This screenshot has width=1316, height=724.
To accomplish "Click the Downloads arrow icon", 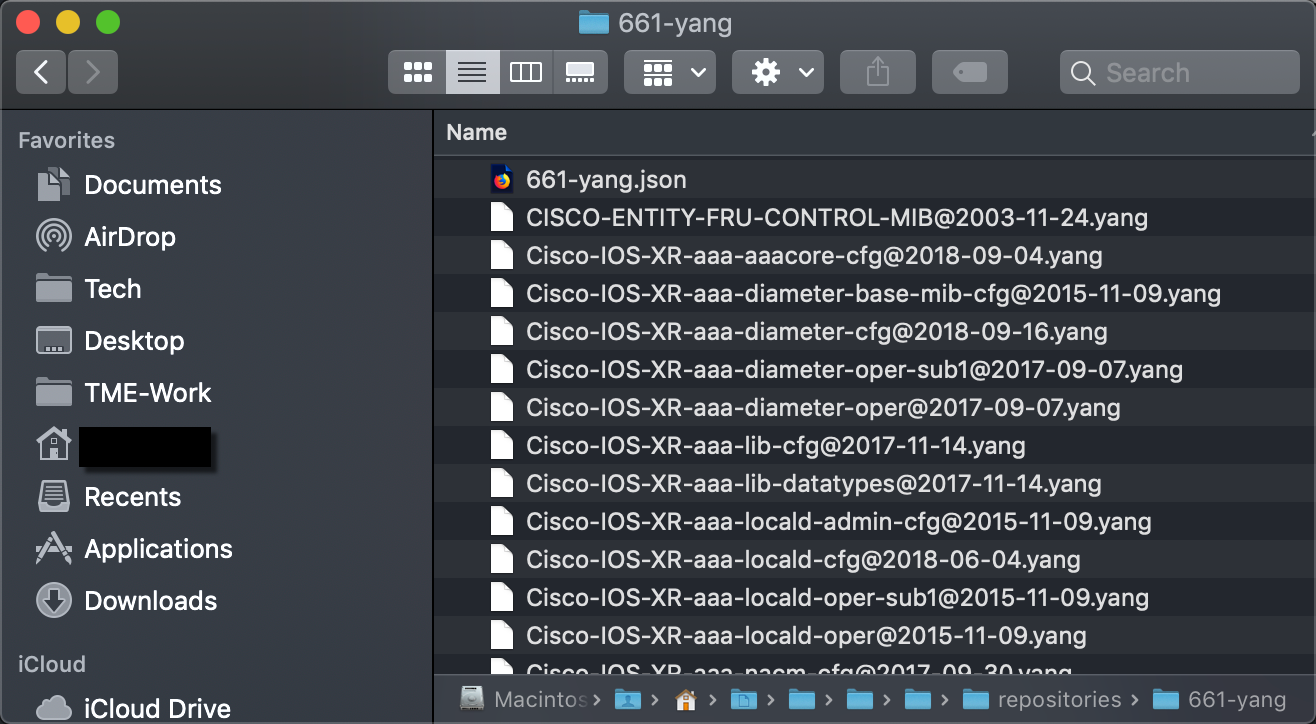I will point(53,601).
